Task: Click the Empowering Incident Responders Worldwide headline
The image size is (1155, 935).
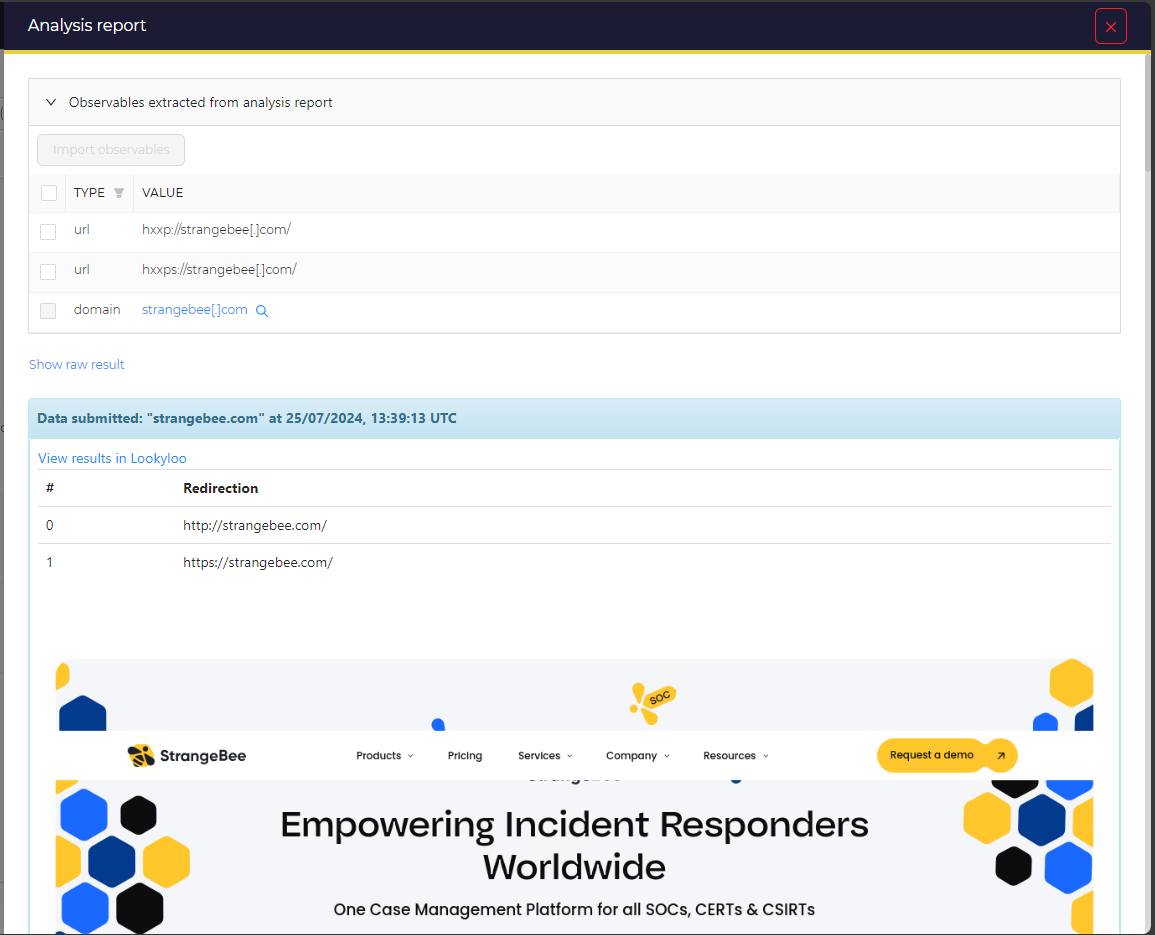Action: [575, 846]
